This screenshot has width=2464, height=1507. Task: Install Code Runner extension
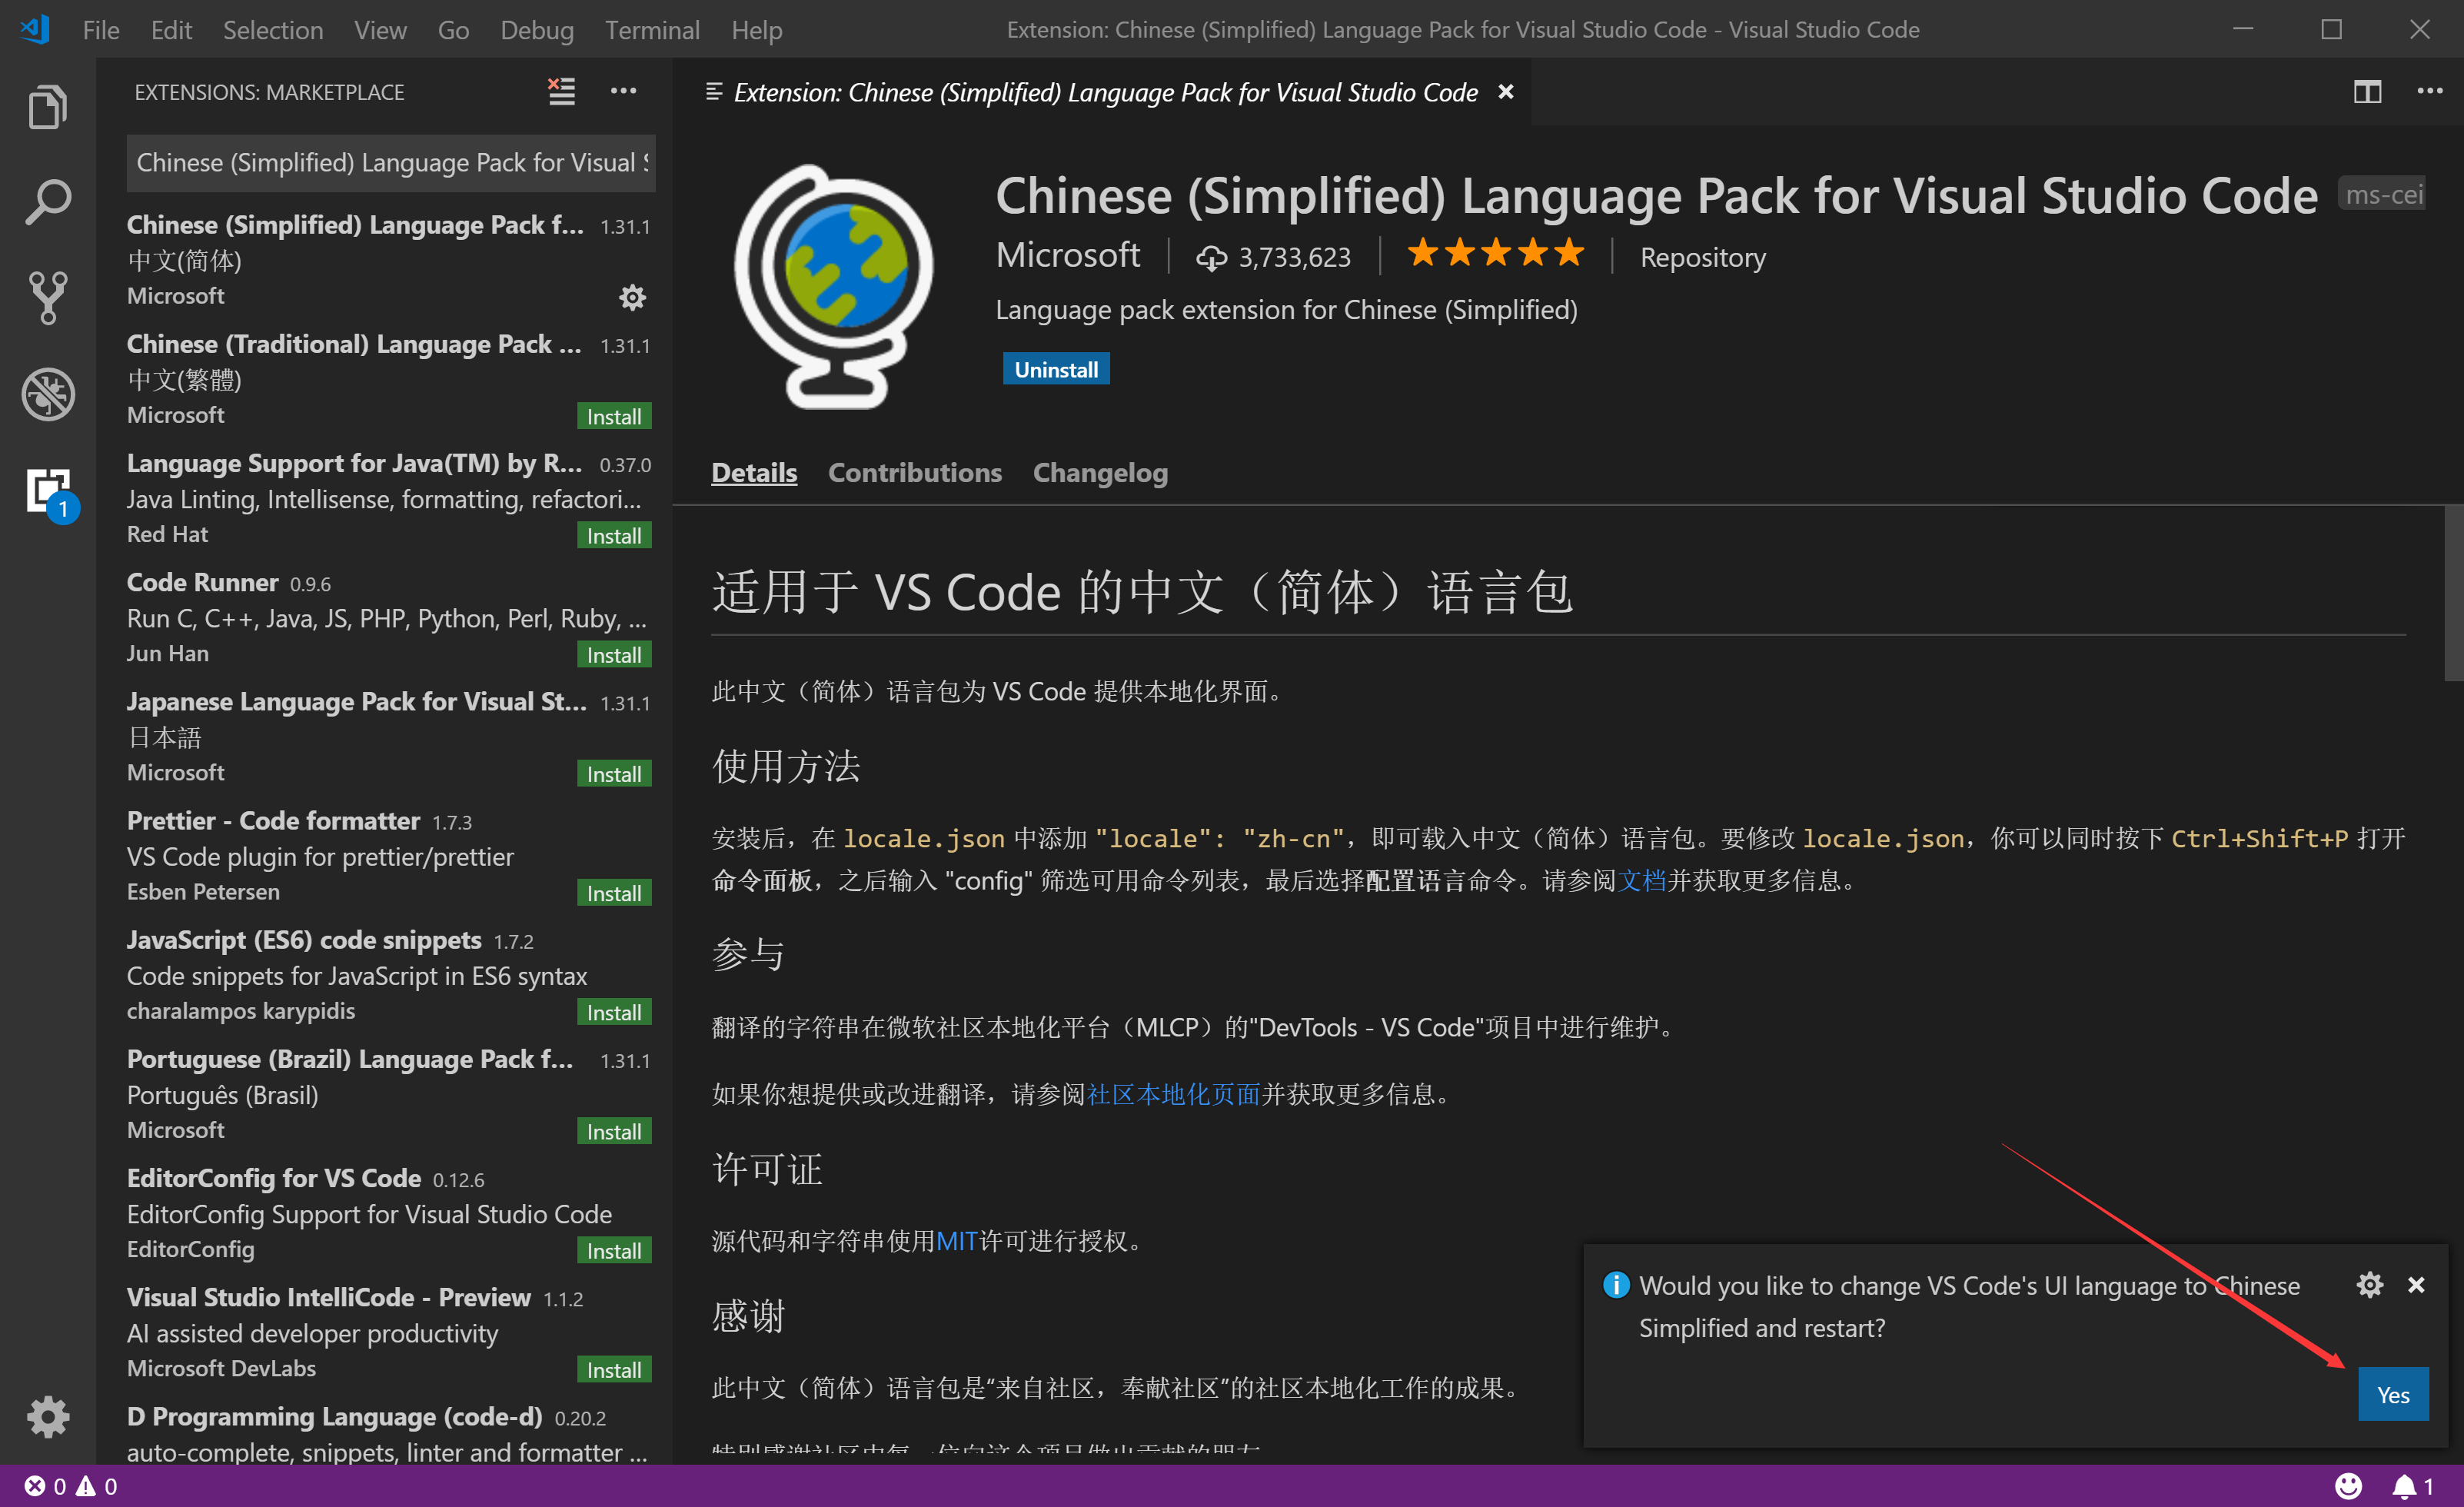click(x=614, y=654)
